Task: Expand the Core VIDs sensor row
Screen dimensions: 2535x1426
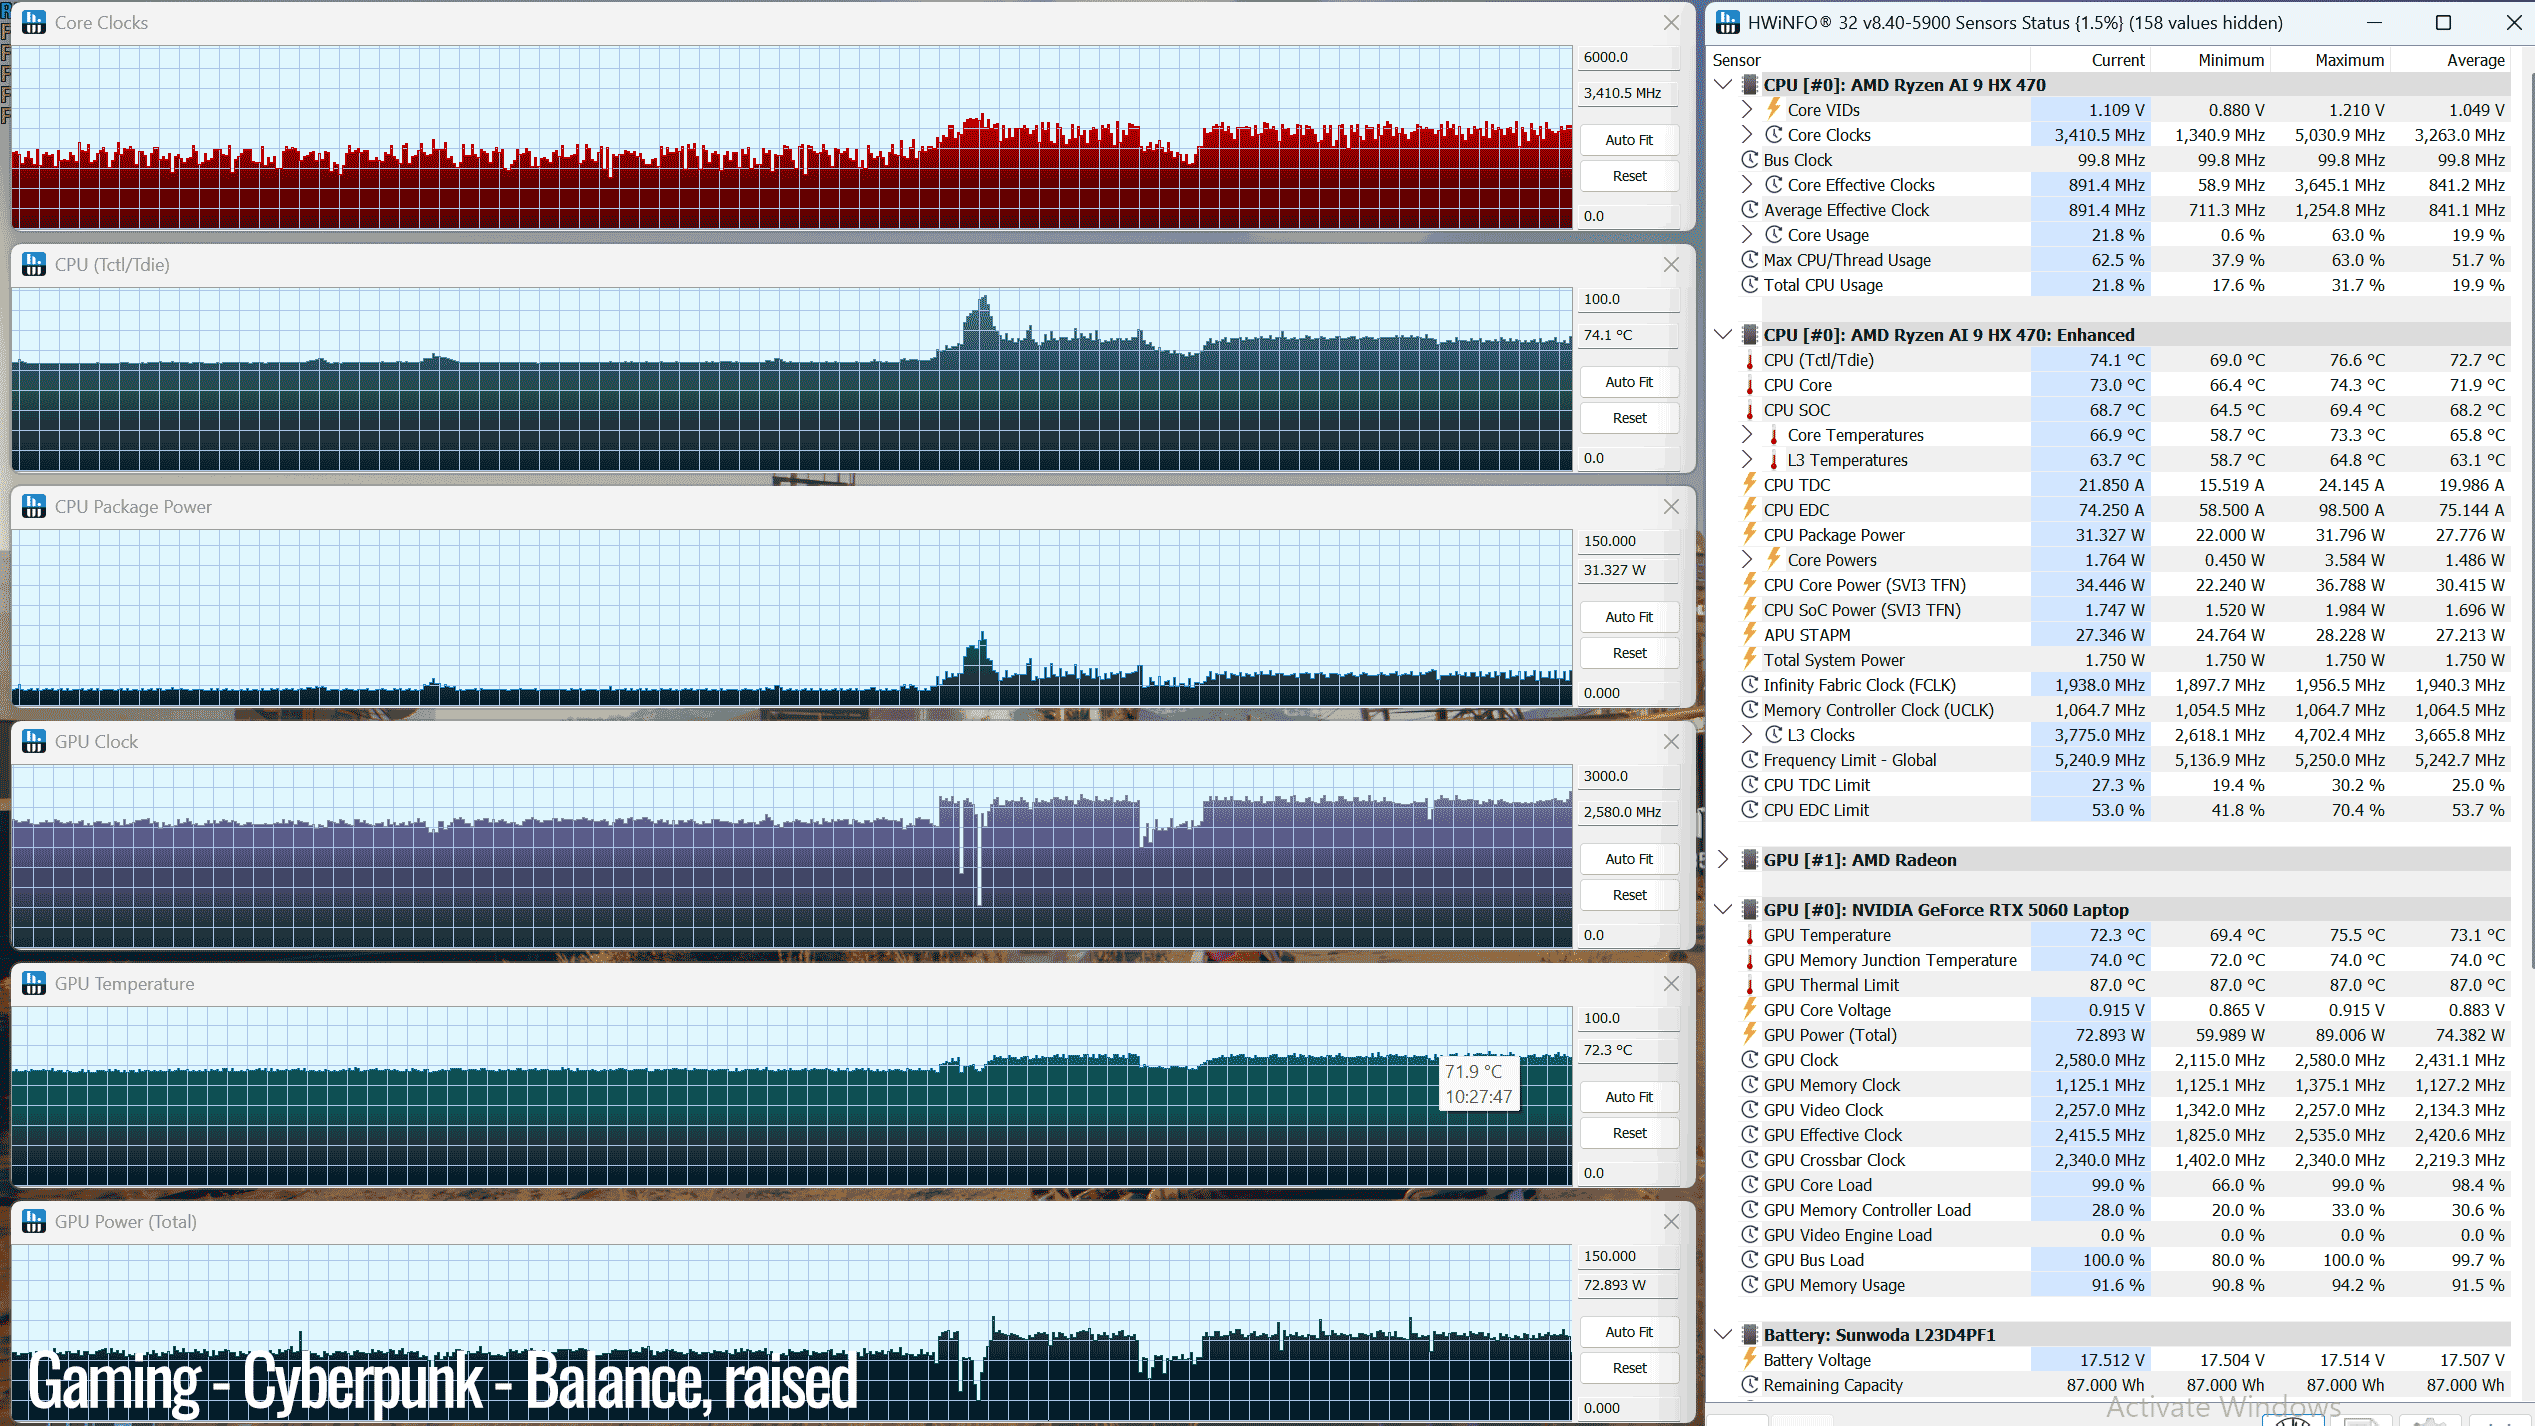Action: (1747, 110)
